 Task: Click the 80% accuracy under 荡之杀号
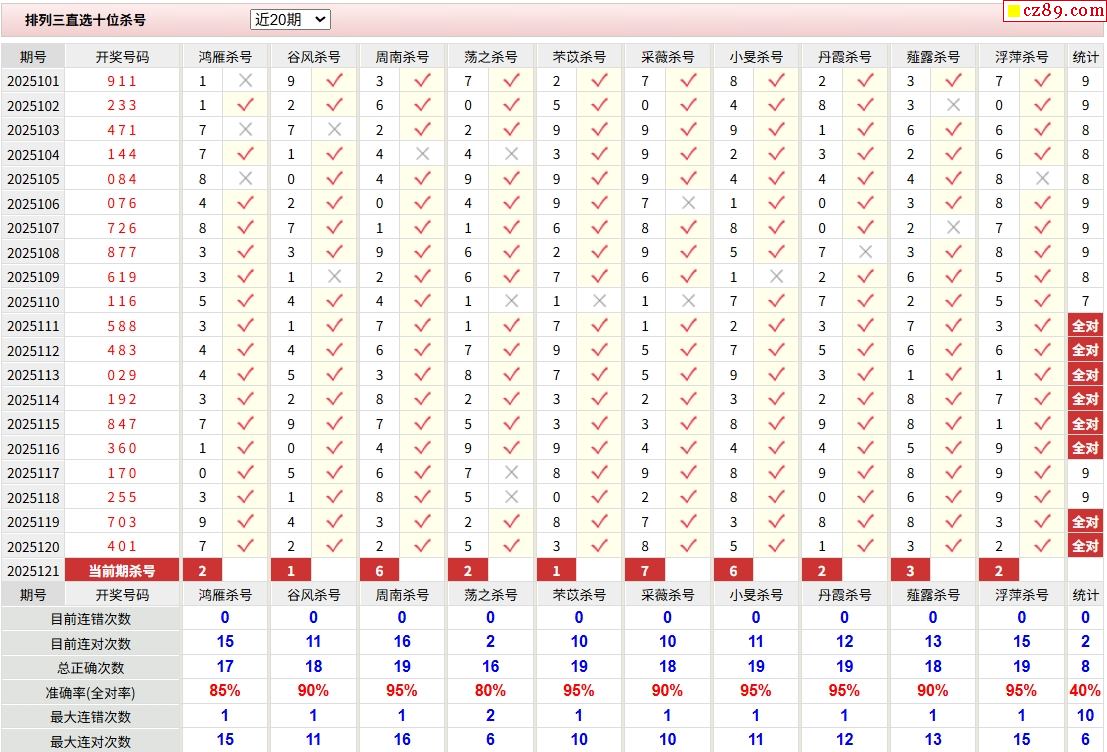pos(490,691)
